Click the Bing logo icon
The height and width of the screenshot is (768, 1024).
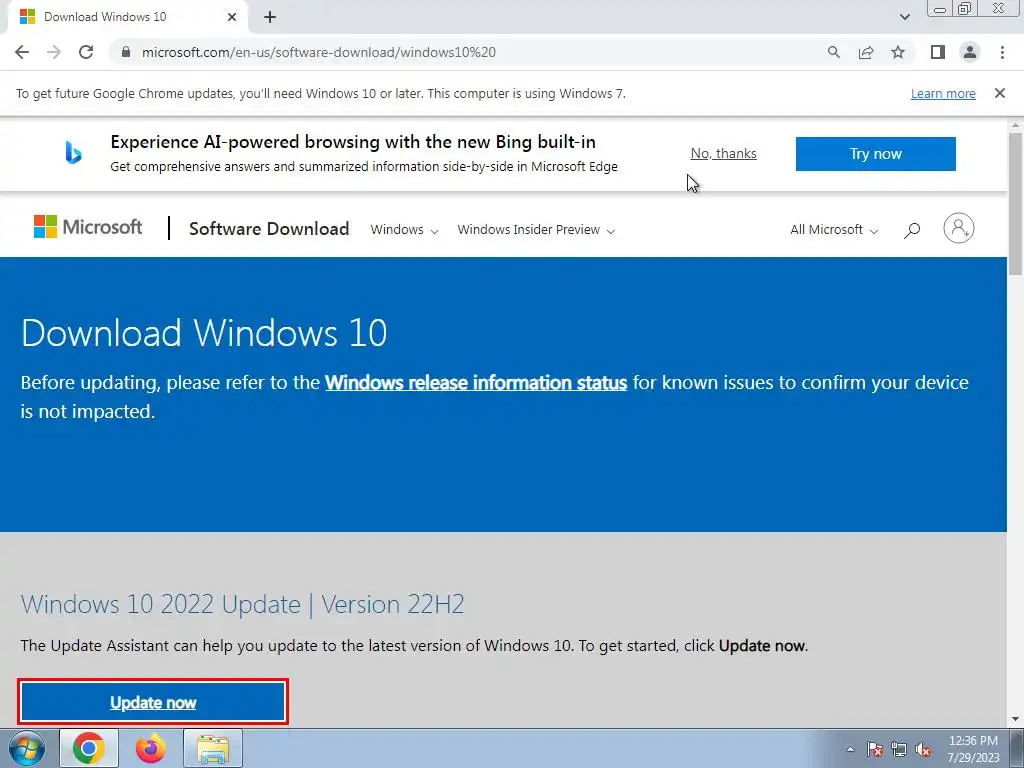pyautogui.click(x=73, y=153)
